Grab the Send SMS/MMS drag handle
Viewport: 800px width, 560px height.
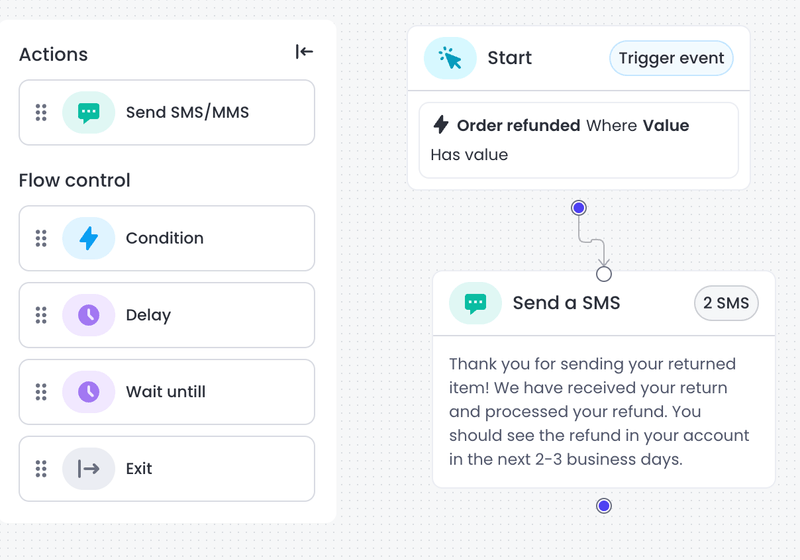pos(41,112)
